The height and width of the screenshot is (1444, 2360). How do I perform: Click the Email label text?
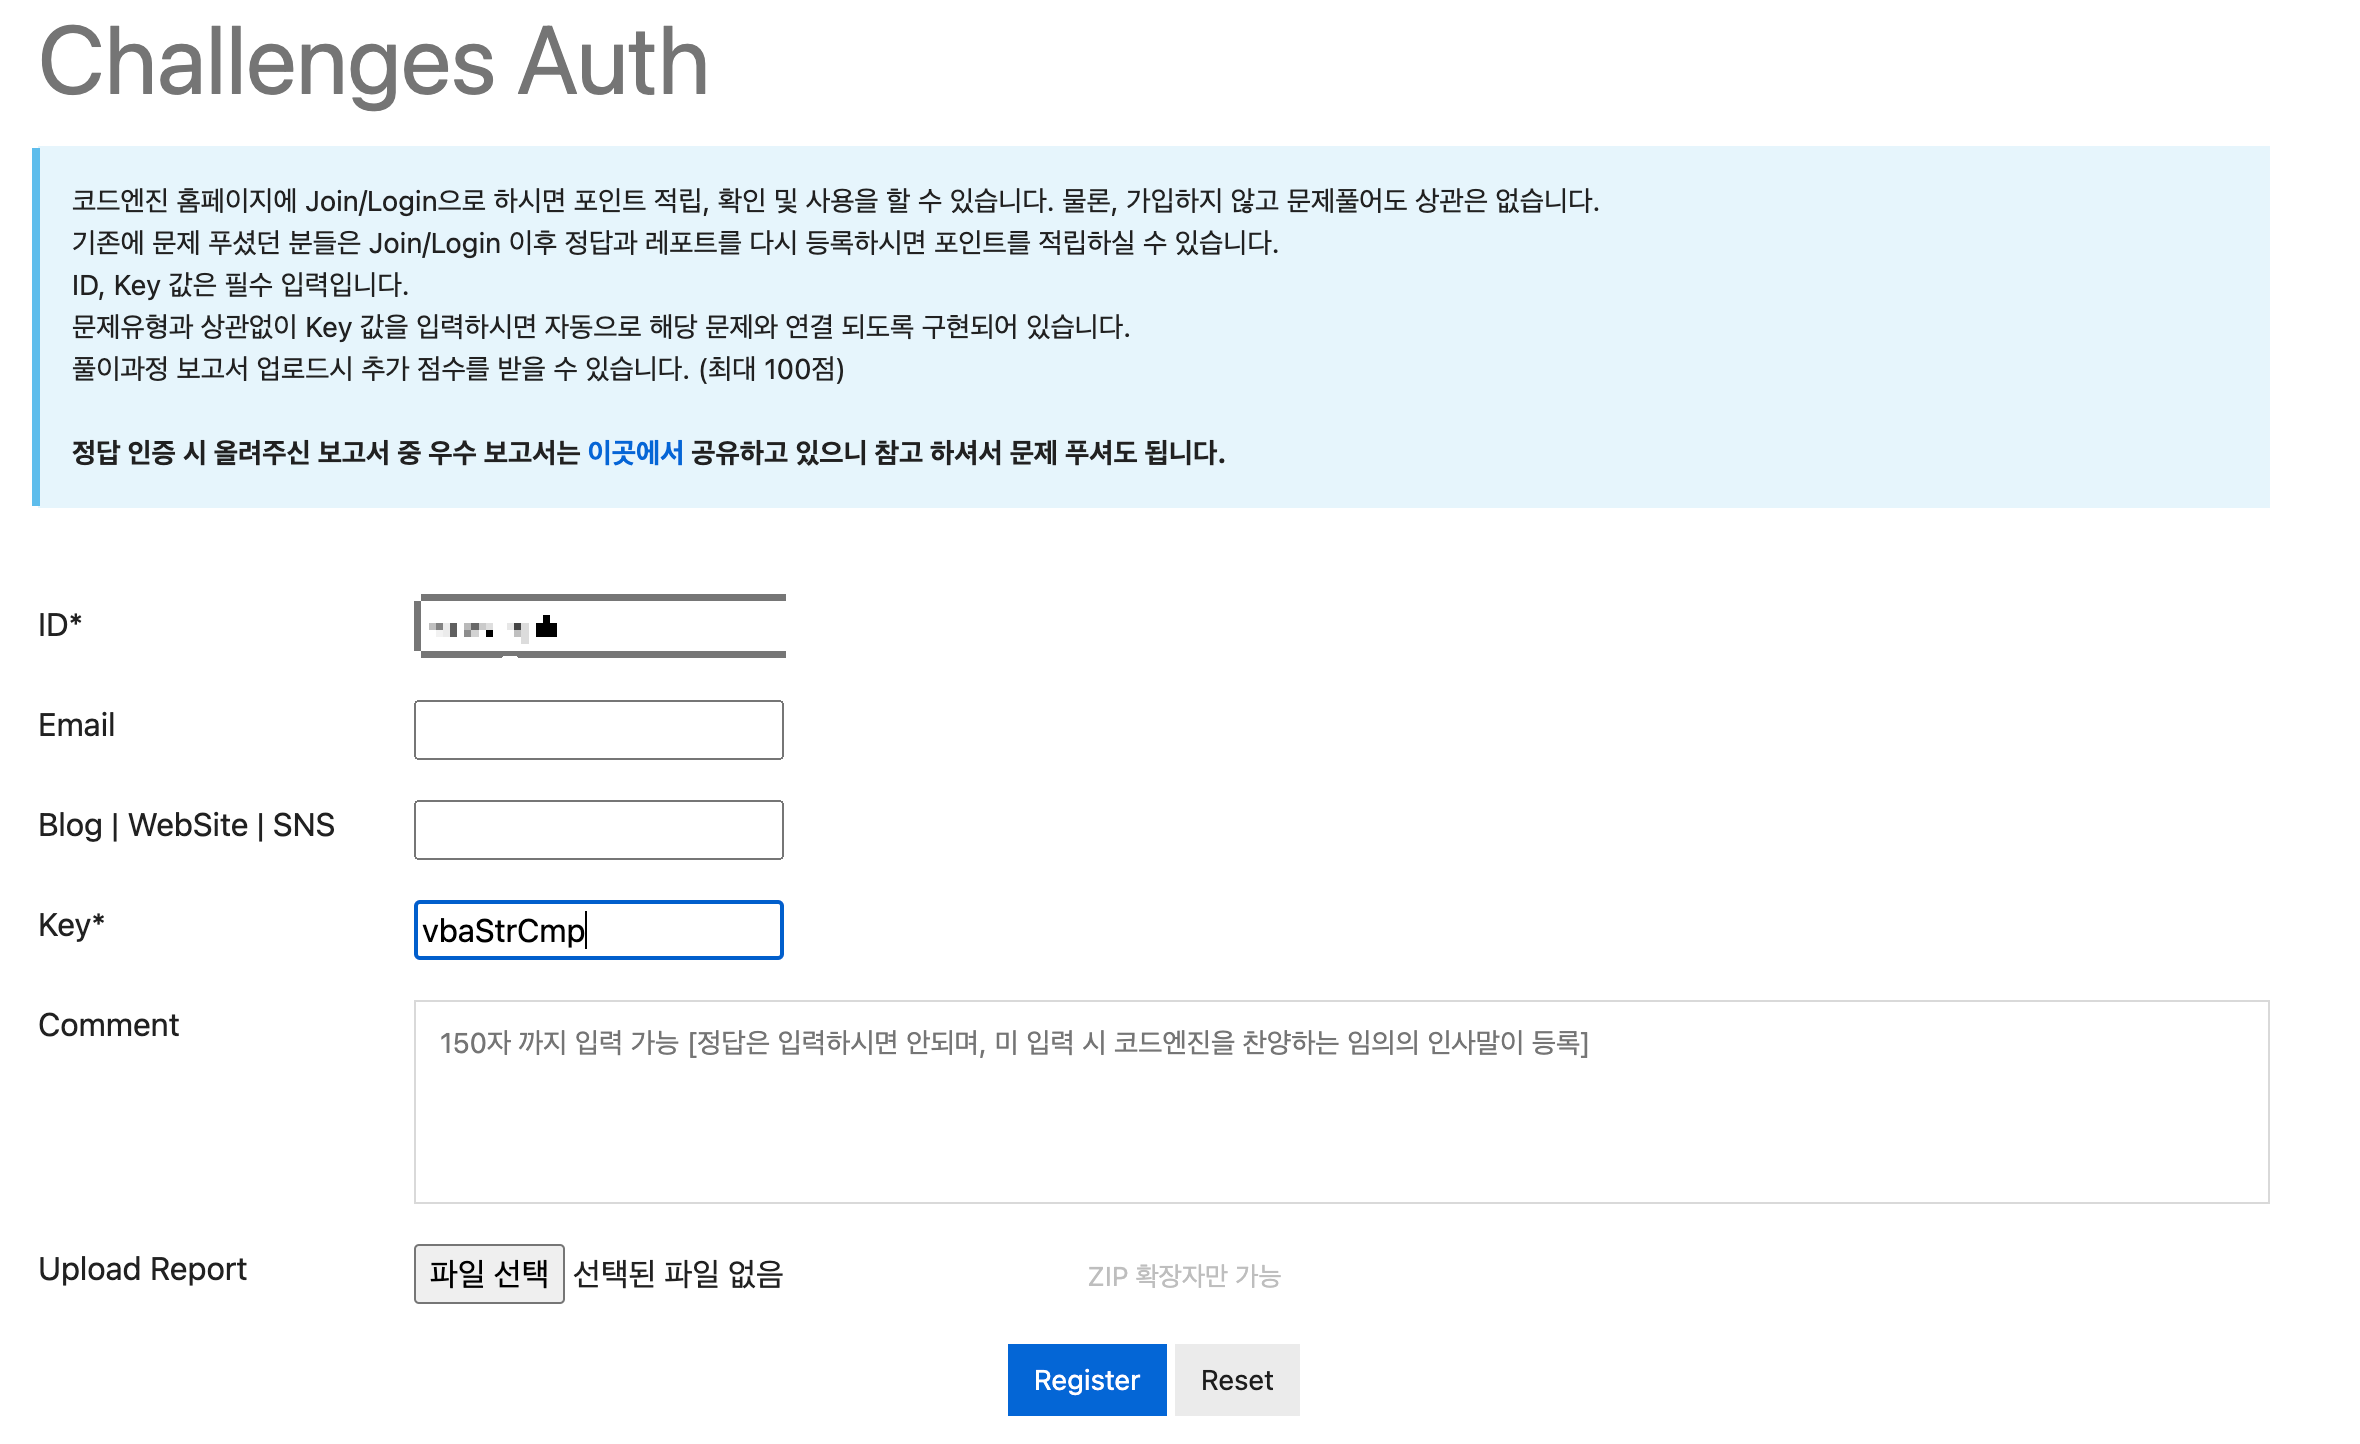pos(76,725)
